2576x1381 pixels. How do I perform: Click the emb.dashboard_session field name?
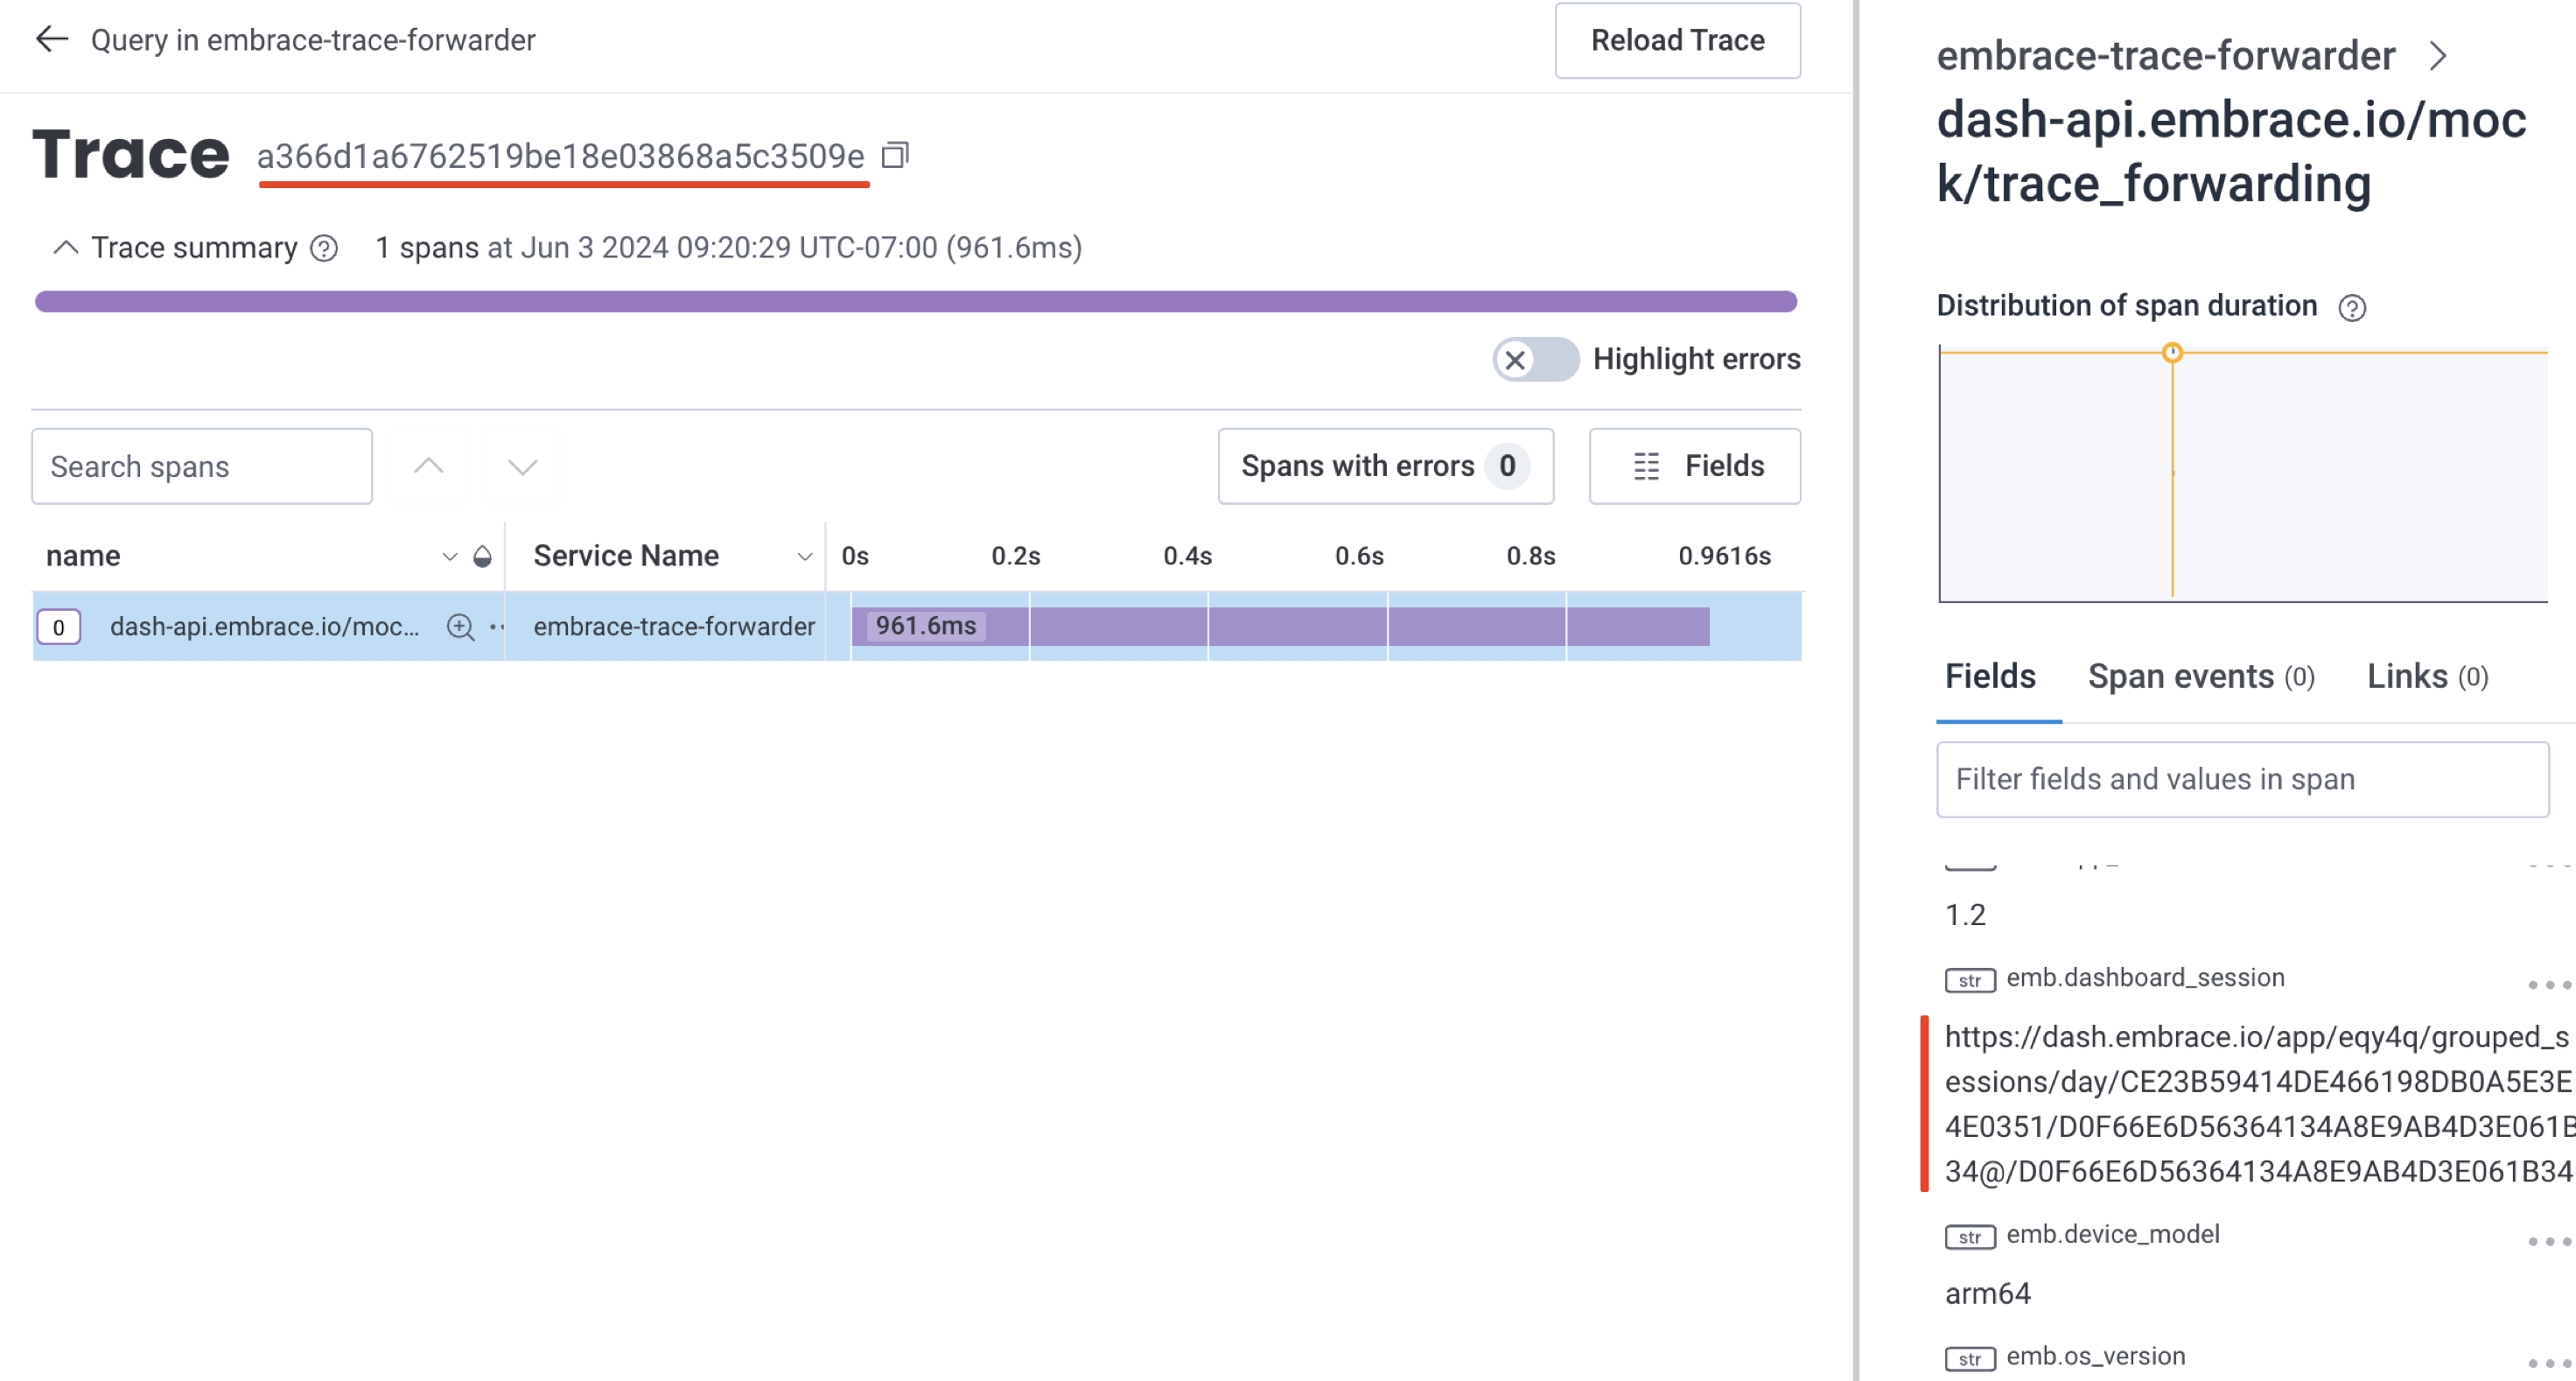click(x=2145, y=977)
